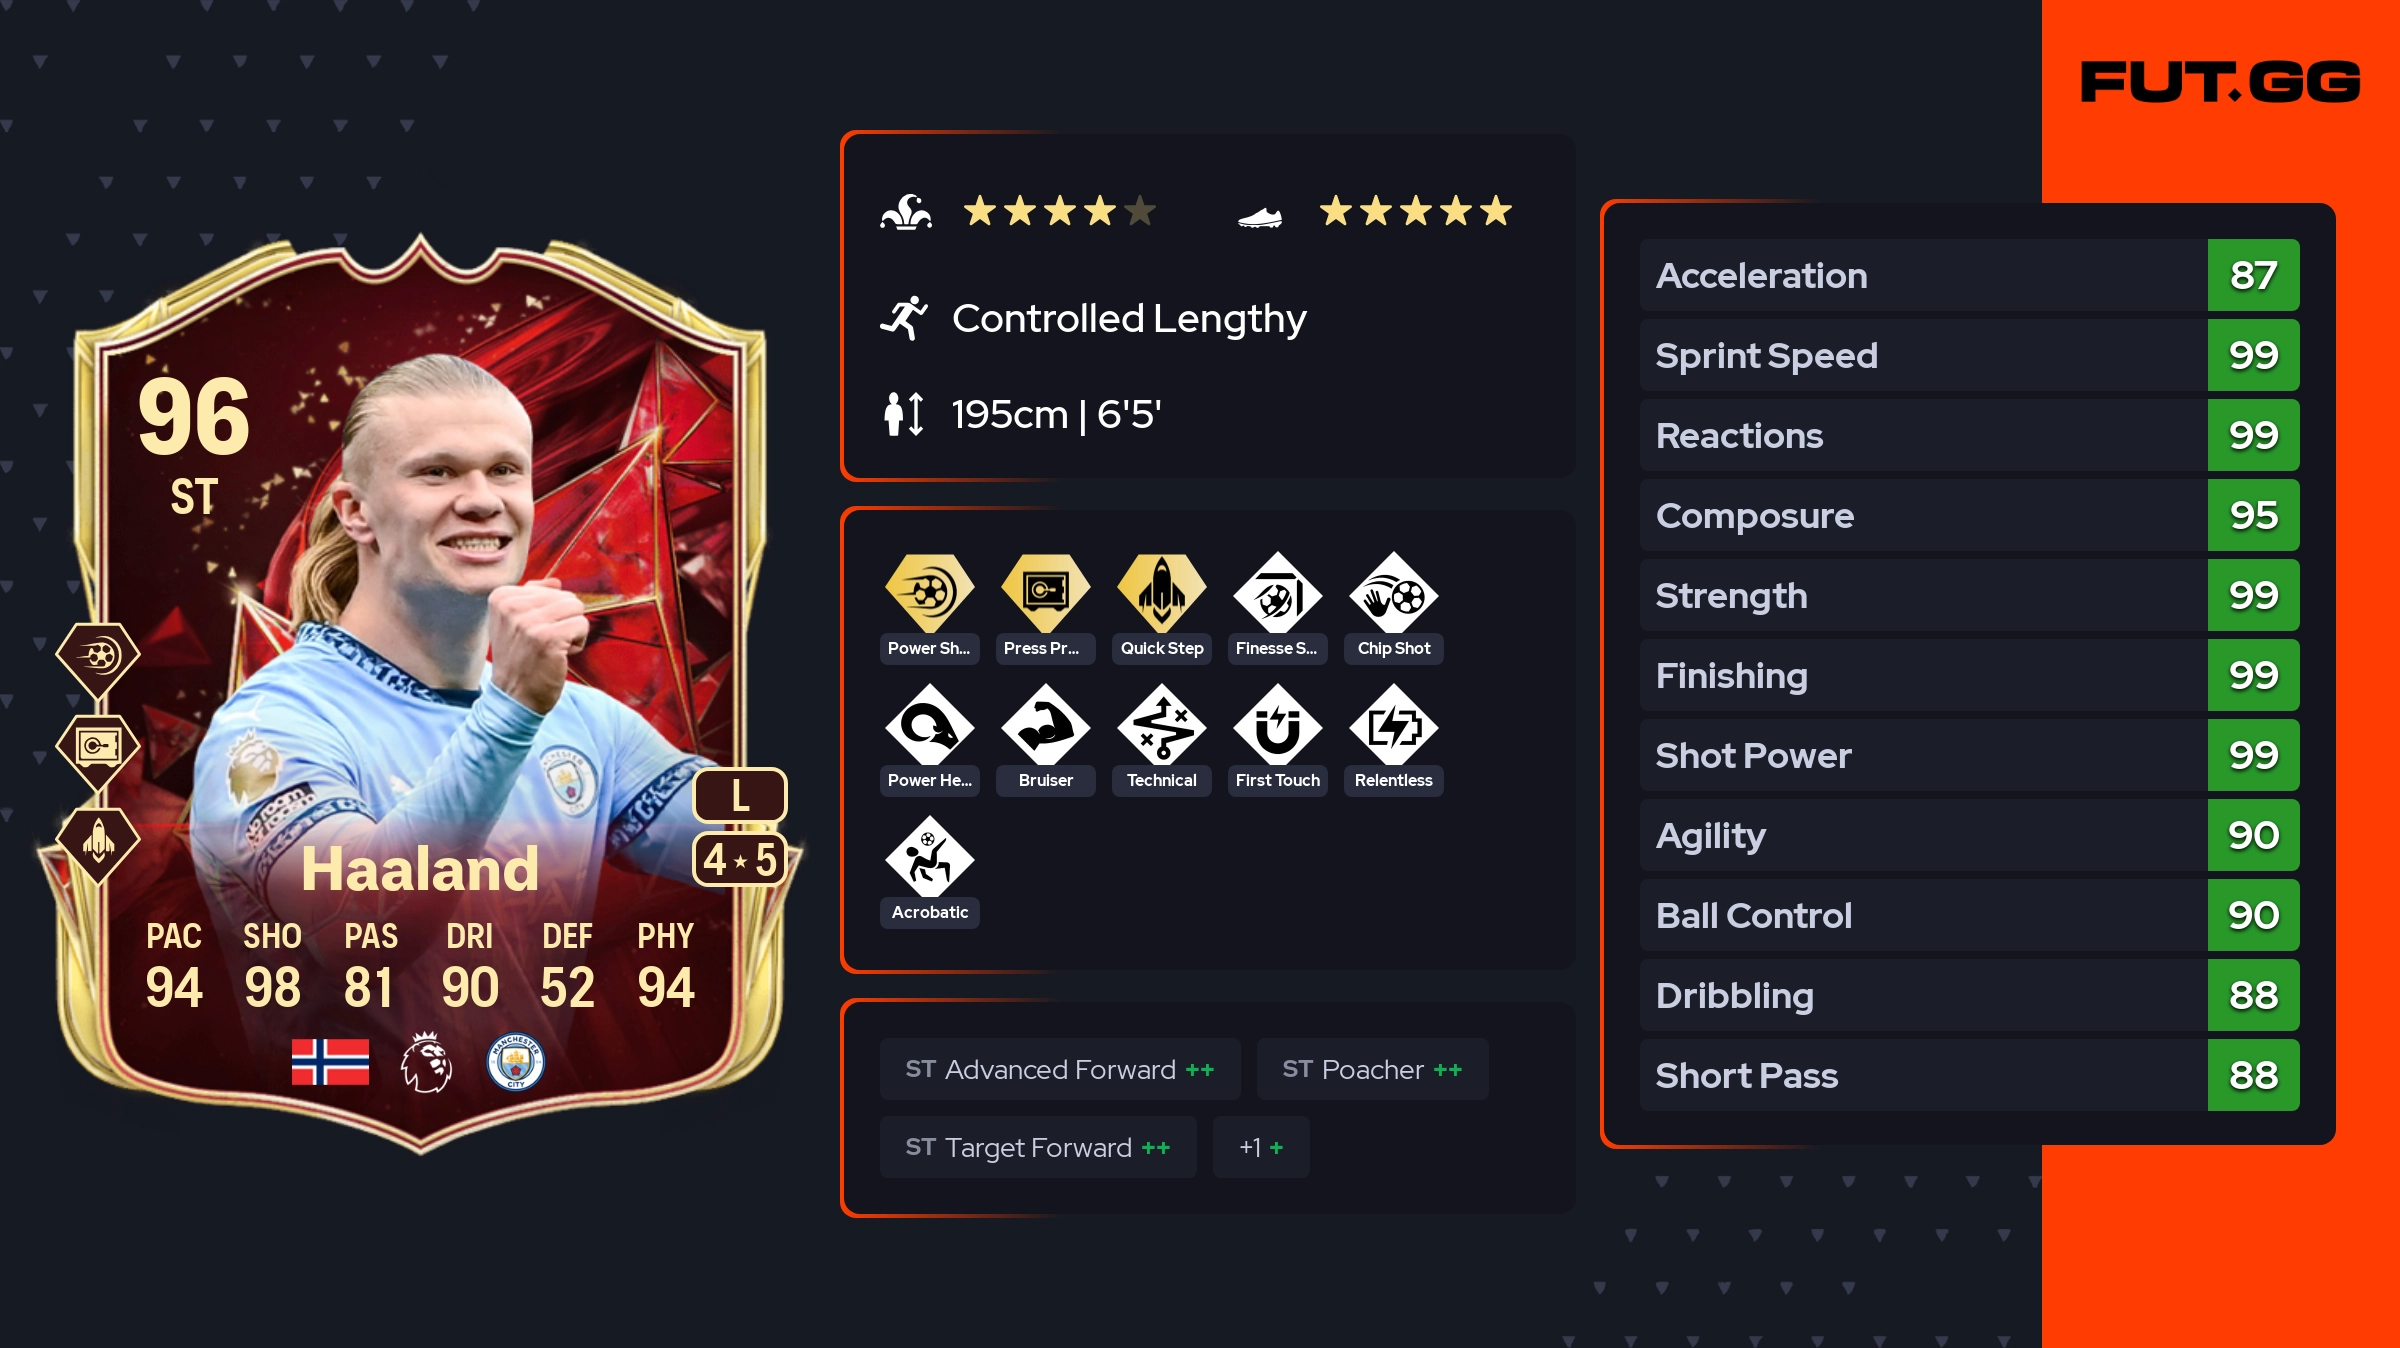2400x1348 pixels.
Task: Select the ST Poacher role tag
Action: (x=1372, y=1069)
